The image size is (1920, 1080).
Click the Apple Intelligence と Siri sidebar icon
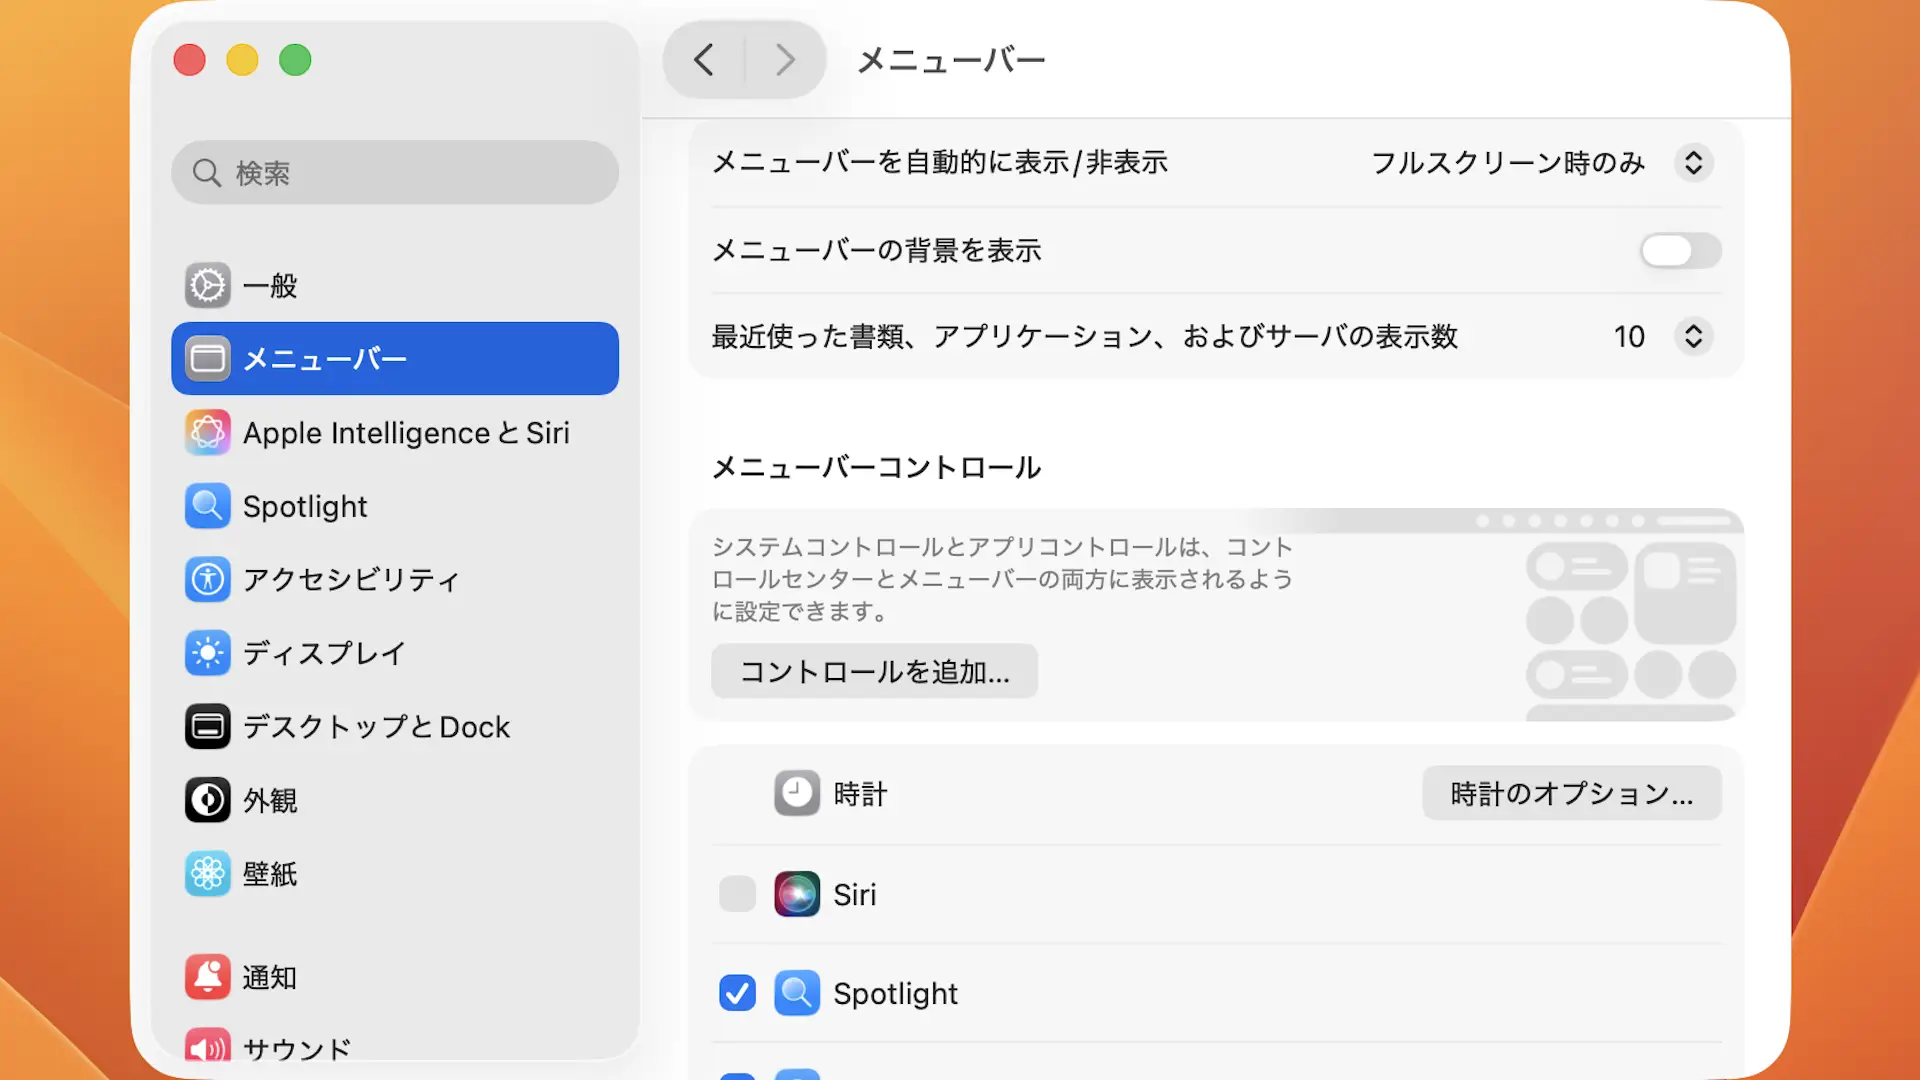pos(208,433)
